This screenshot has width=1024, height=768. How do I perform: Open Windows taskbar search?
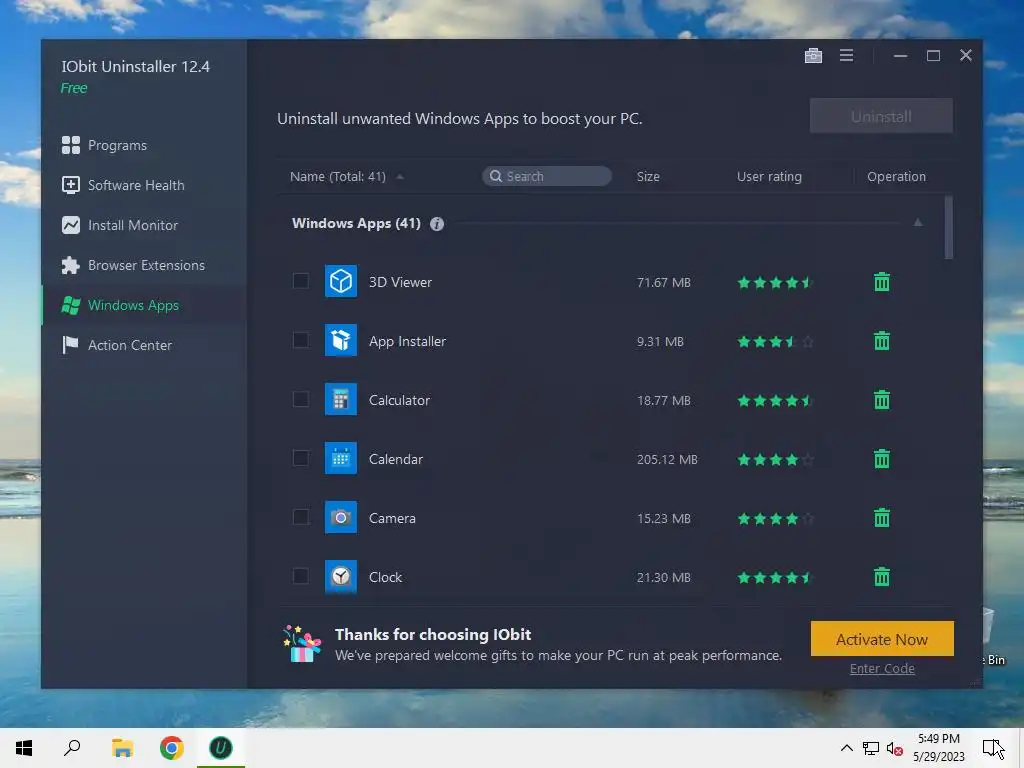click(x=72, y=748)
